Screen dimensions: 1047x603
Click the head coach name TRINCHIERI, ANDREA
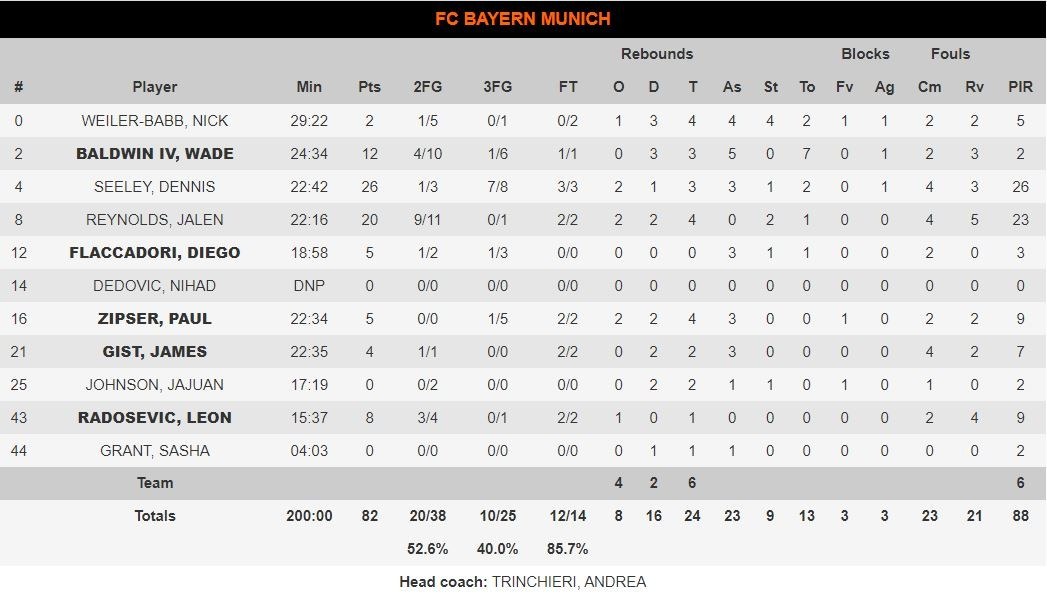pos(569,582)
